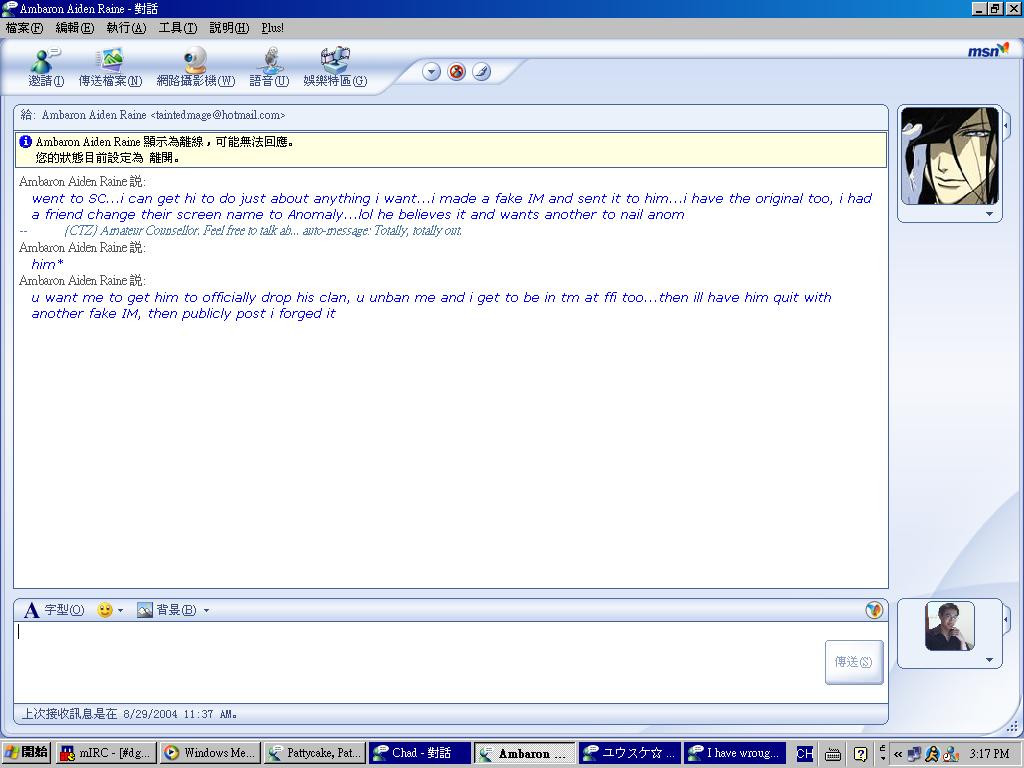Collapse your own display picture side arrow
Viewport: 1024px width, 768px height.
pos(1006,618)
